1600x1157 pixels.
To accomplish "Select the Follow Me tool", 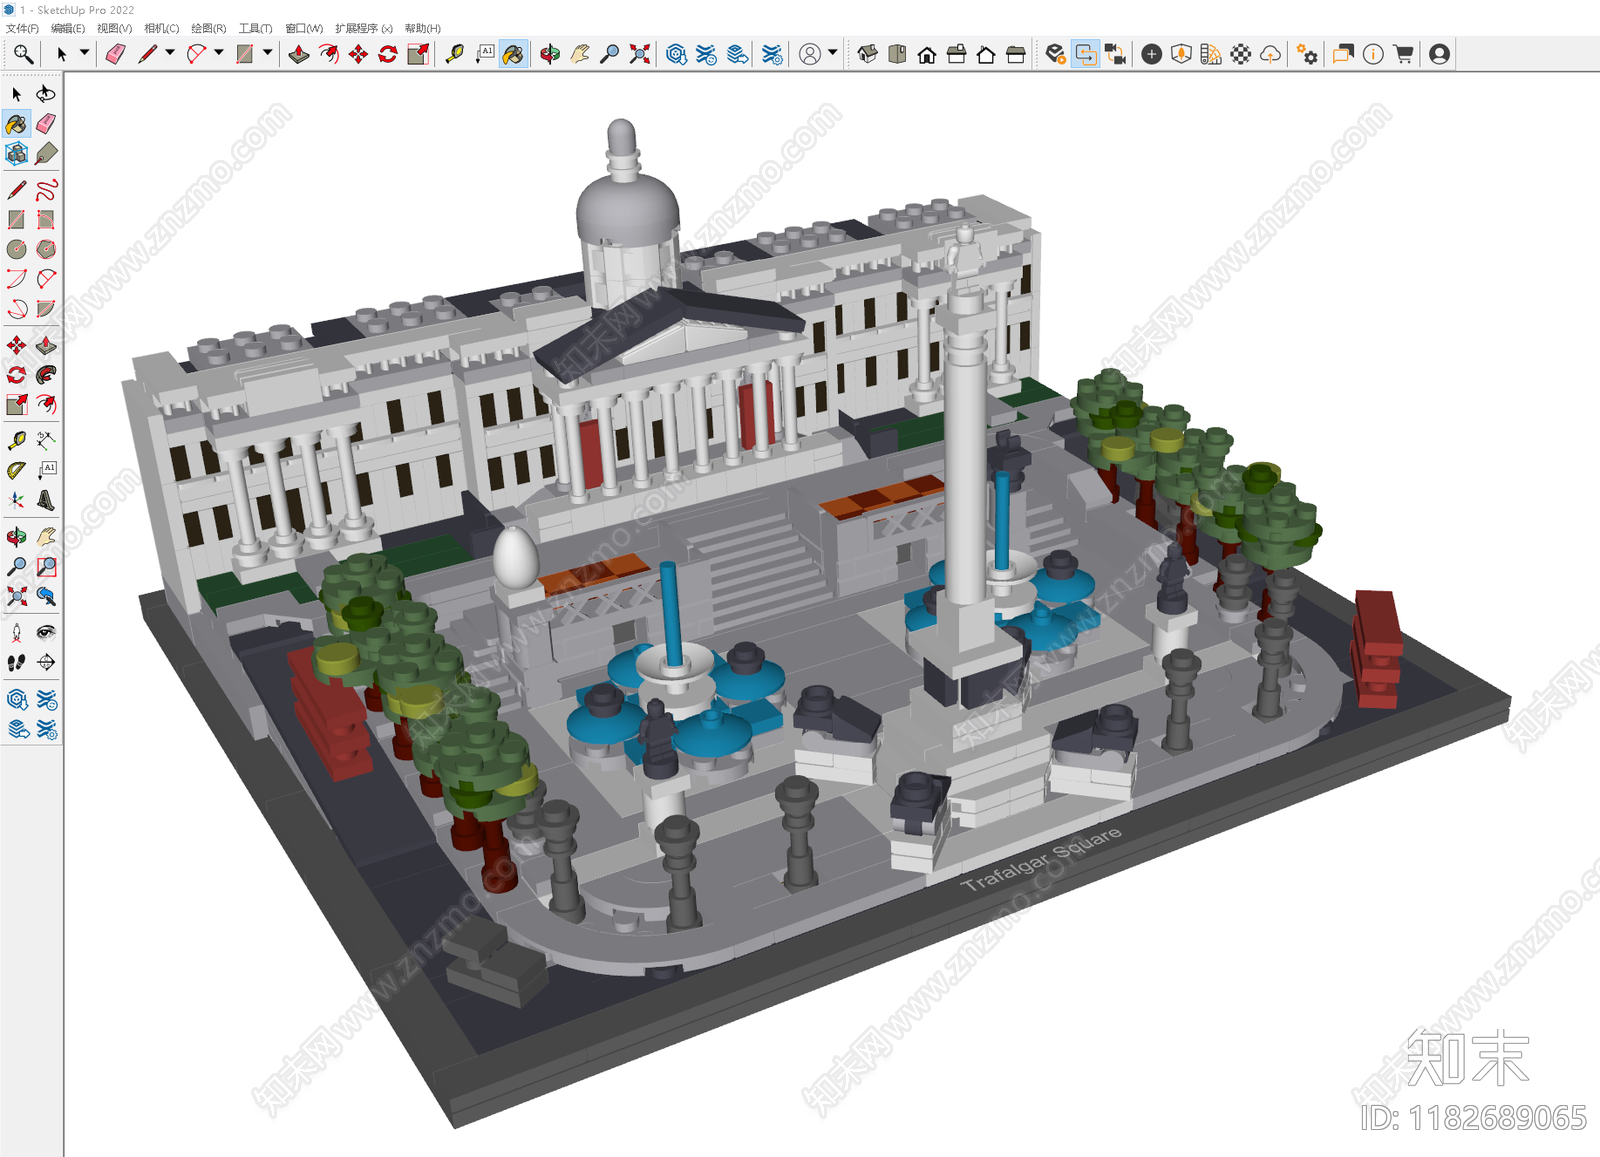I will coord(46,375).
